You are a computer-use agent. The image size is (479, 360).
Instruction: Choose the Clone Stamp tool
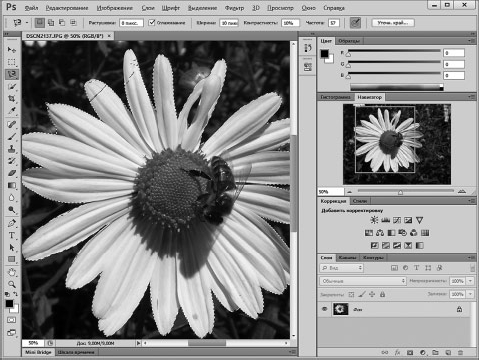pyautogui.click(x=12, y=149)
